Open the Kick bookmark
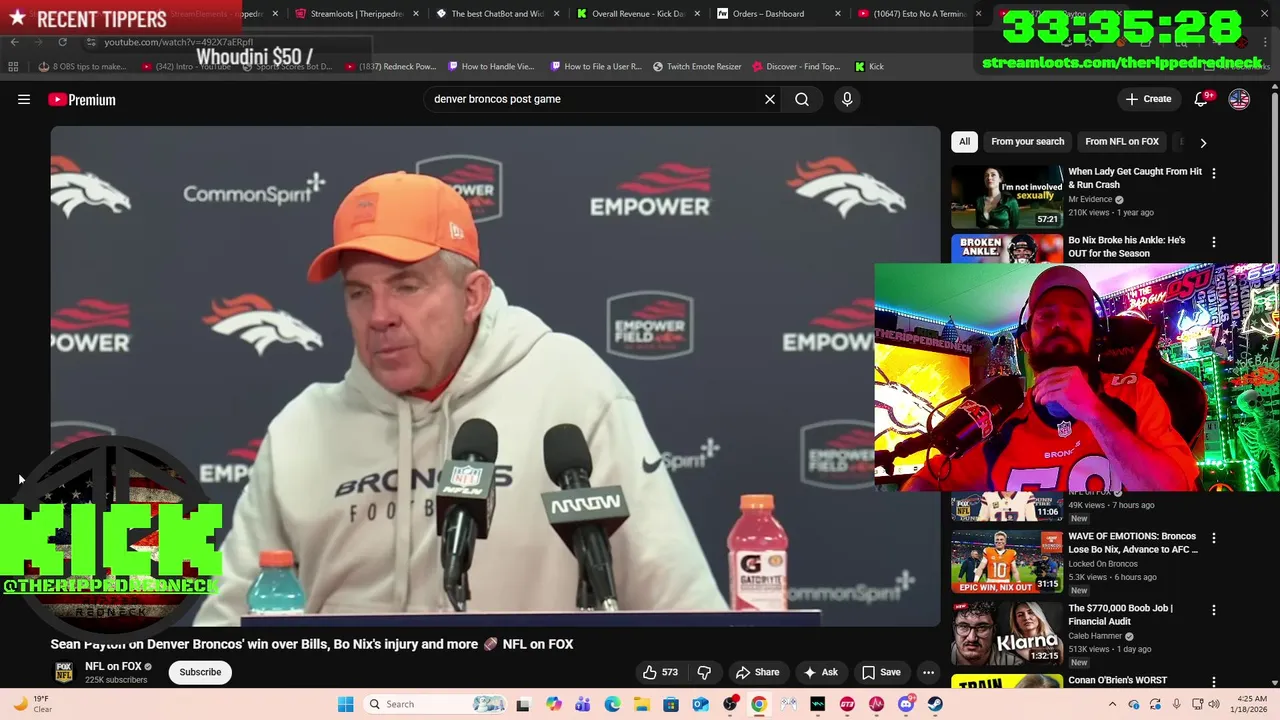The width and height of the screenshot is (1280, 720). tap(869, 66)
